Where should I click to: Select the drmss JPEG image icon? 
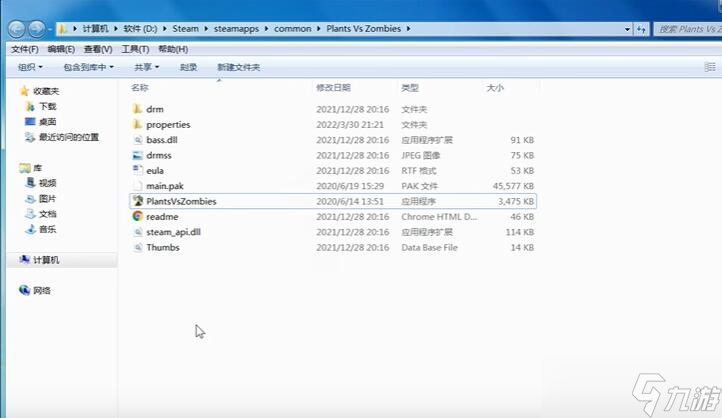click(x=137, y=155)
